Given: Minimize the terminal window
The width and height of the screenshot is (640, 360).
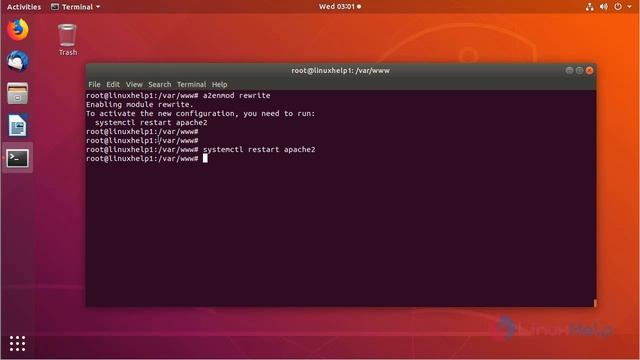Looking at the screenshot, I should pos(569,70).
